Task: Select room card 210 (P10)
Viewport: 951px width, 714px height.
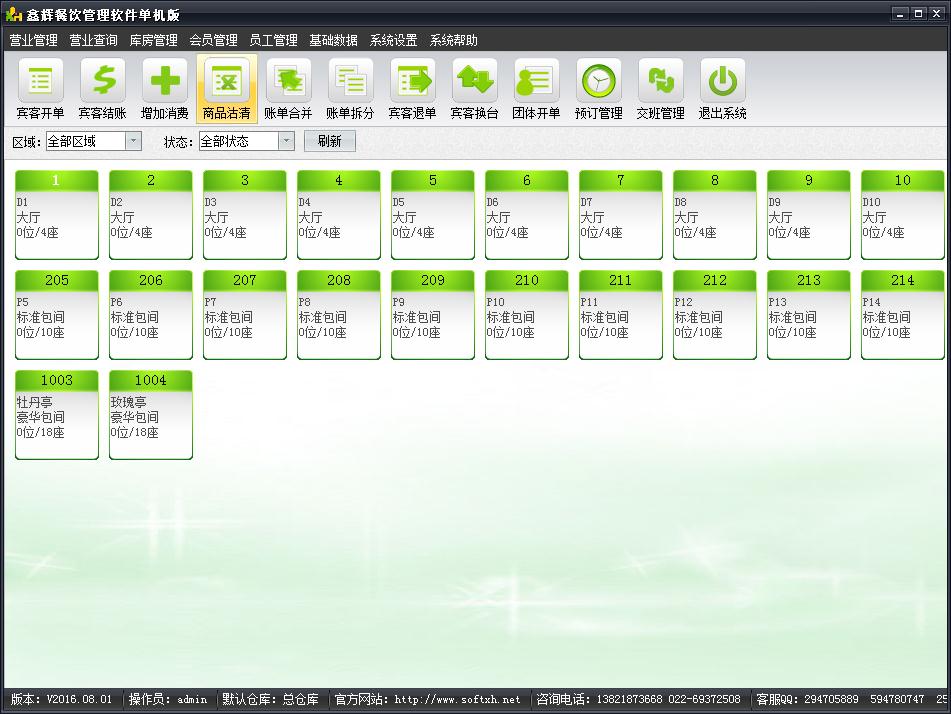Action: point(526,315)
